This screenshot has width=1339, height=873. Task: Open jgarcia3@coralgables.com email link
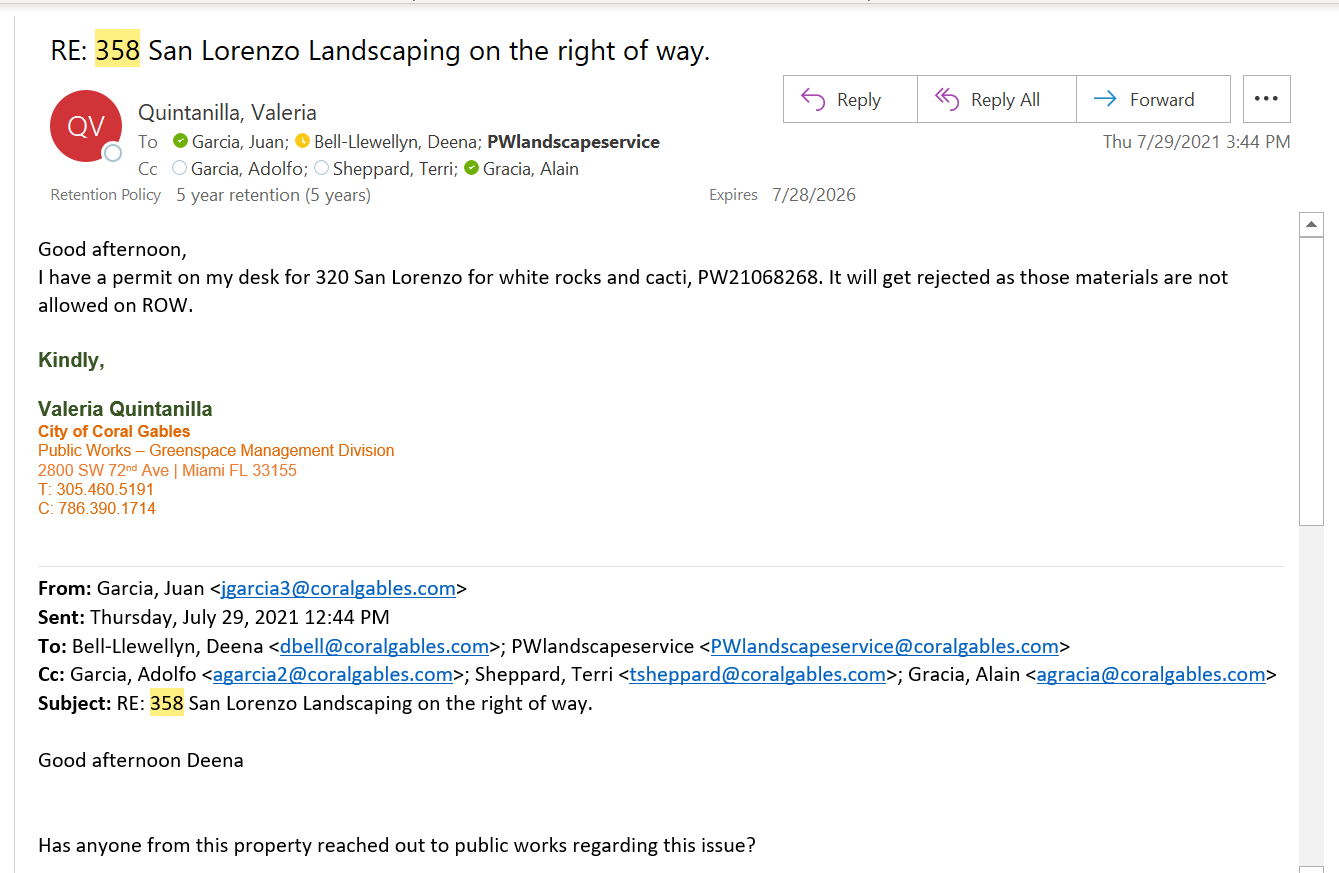click(338, 588)
